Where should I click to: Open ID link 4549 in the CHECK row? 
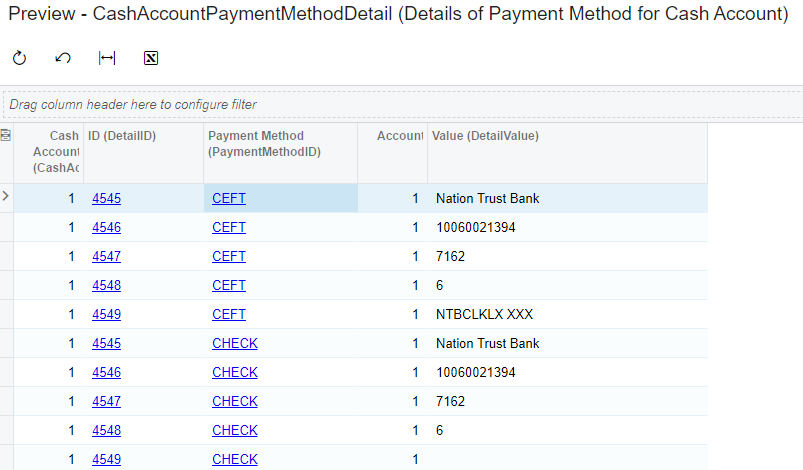click(107, 459)
